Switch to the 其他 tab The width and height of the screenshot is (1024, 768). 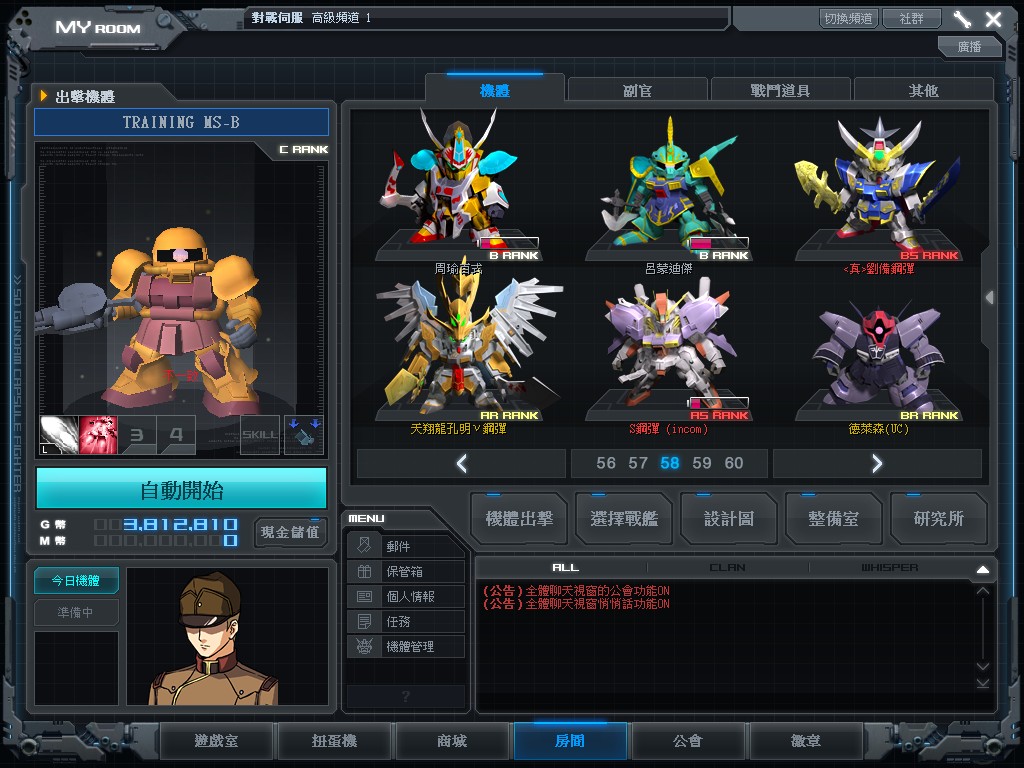pos(923,90)
